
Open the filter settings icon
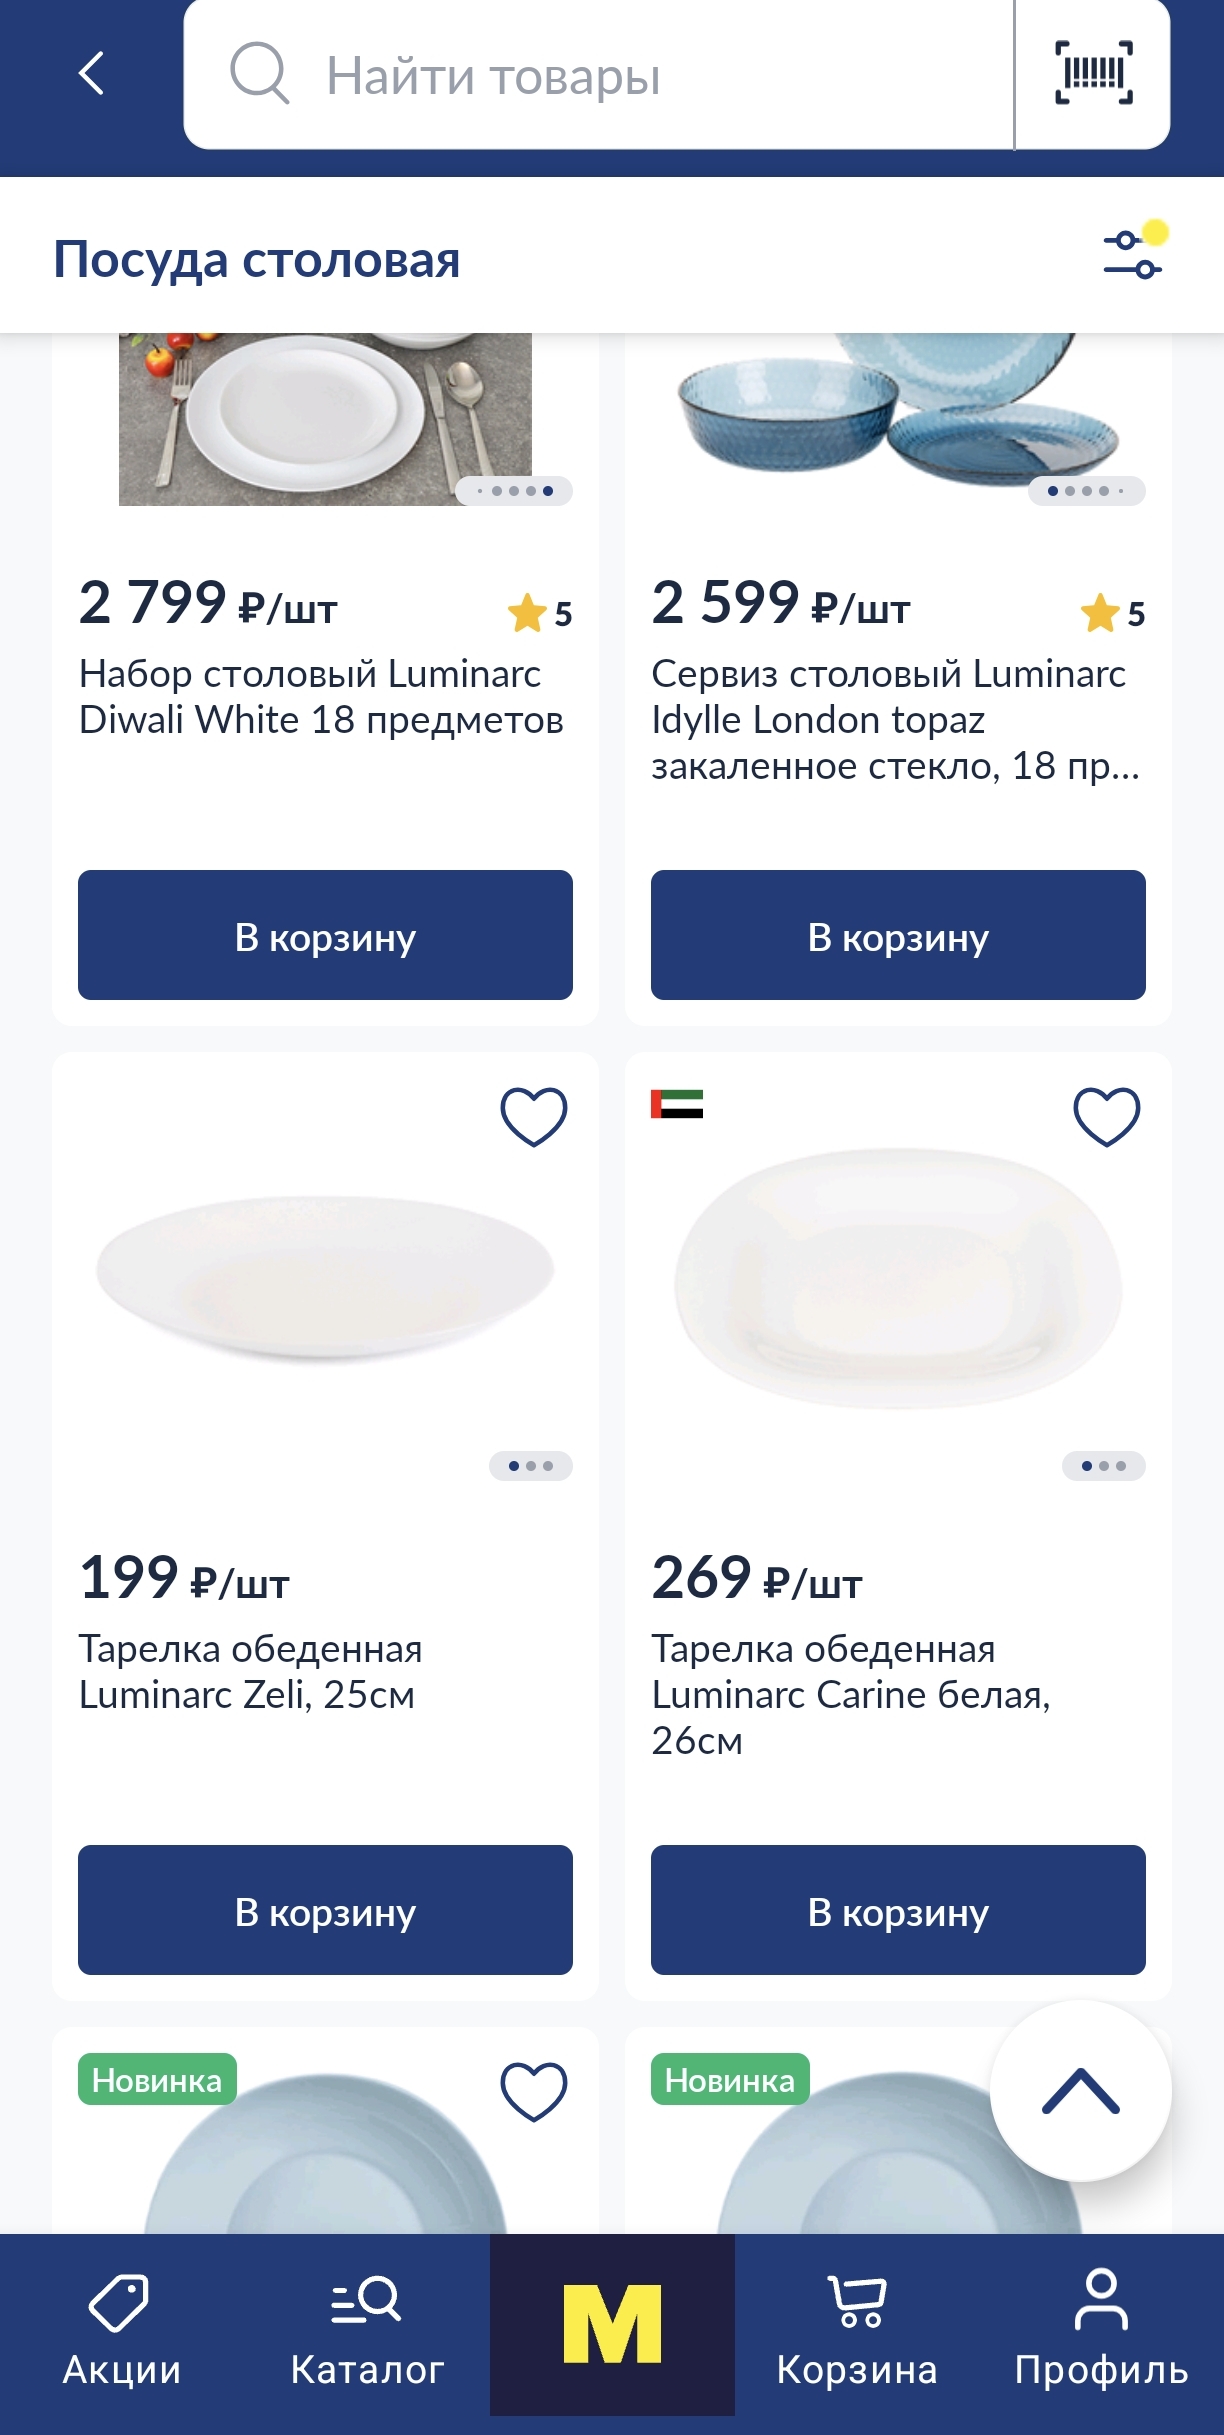[x=1133, y=254]
